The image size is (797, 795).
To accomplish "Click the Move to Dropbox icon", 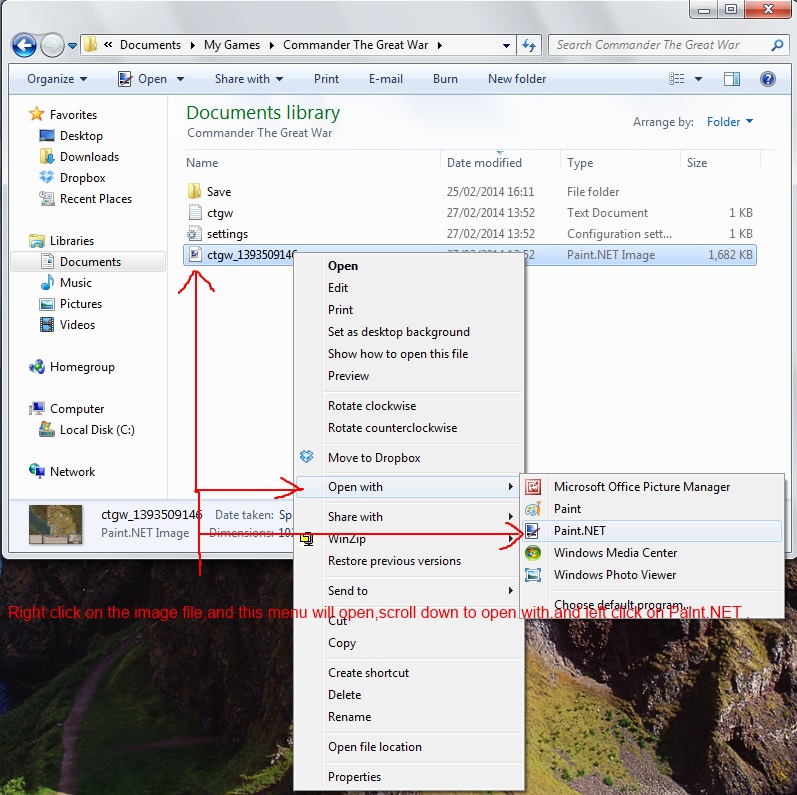I will [x=306, y=457].
